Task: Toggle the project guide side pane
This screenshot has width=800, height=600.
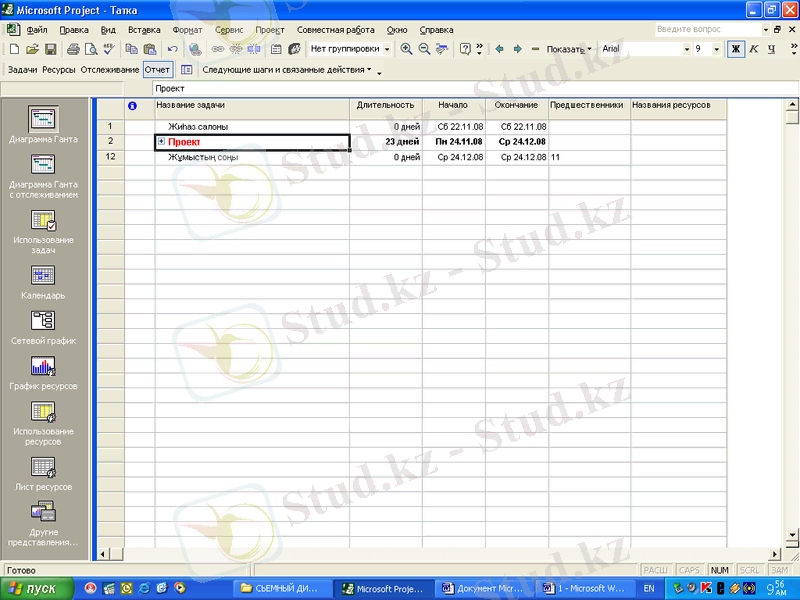Action: point(187,69)
